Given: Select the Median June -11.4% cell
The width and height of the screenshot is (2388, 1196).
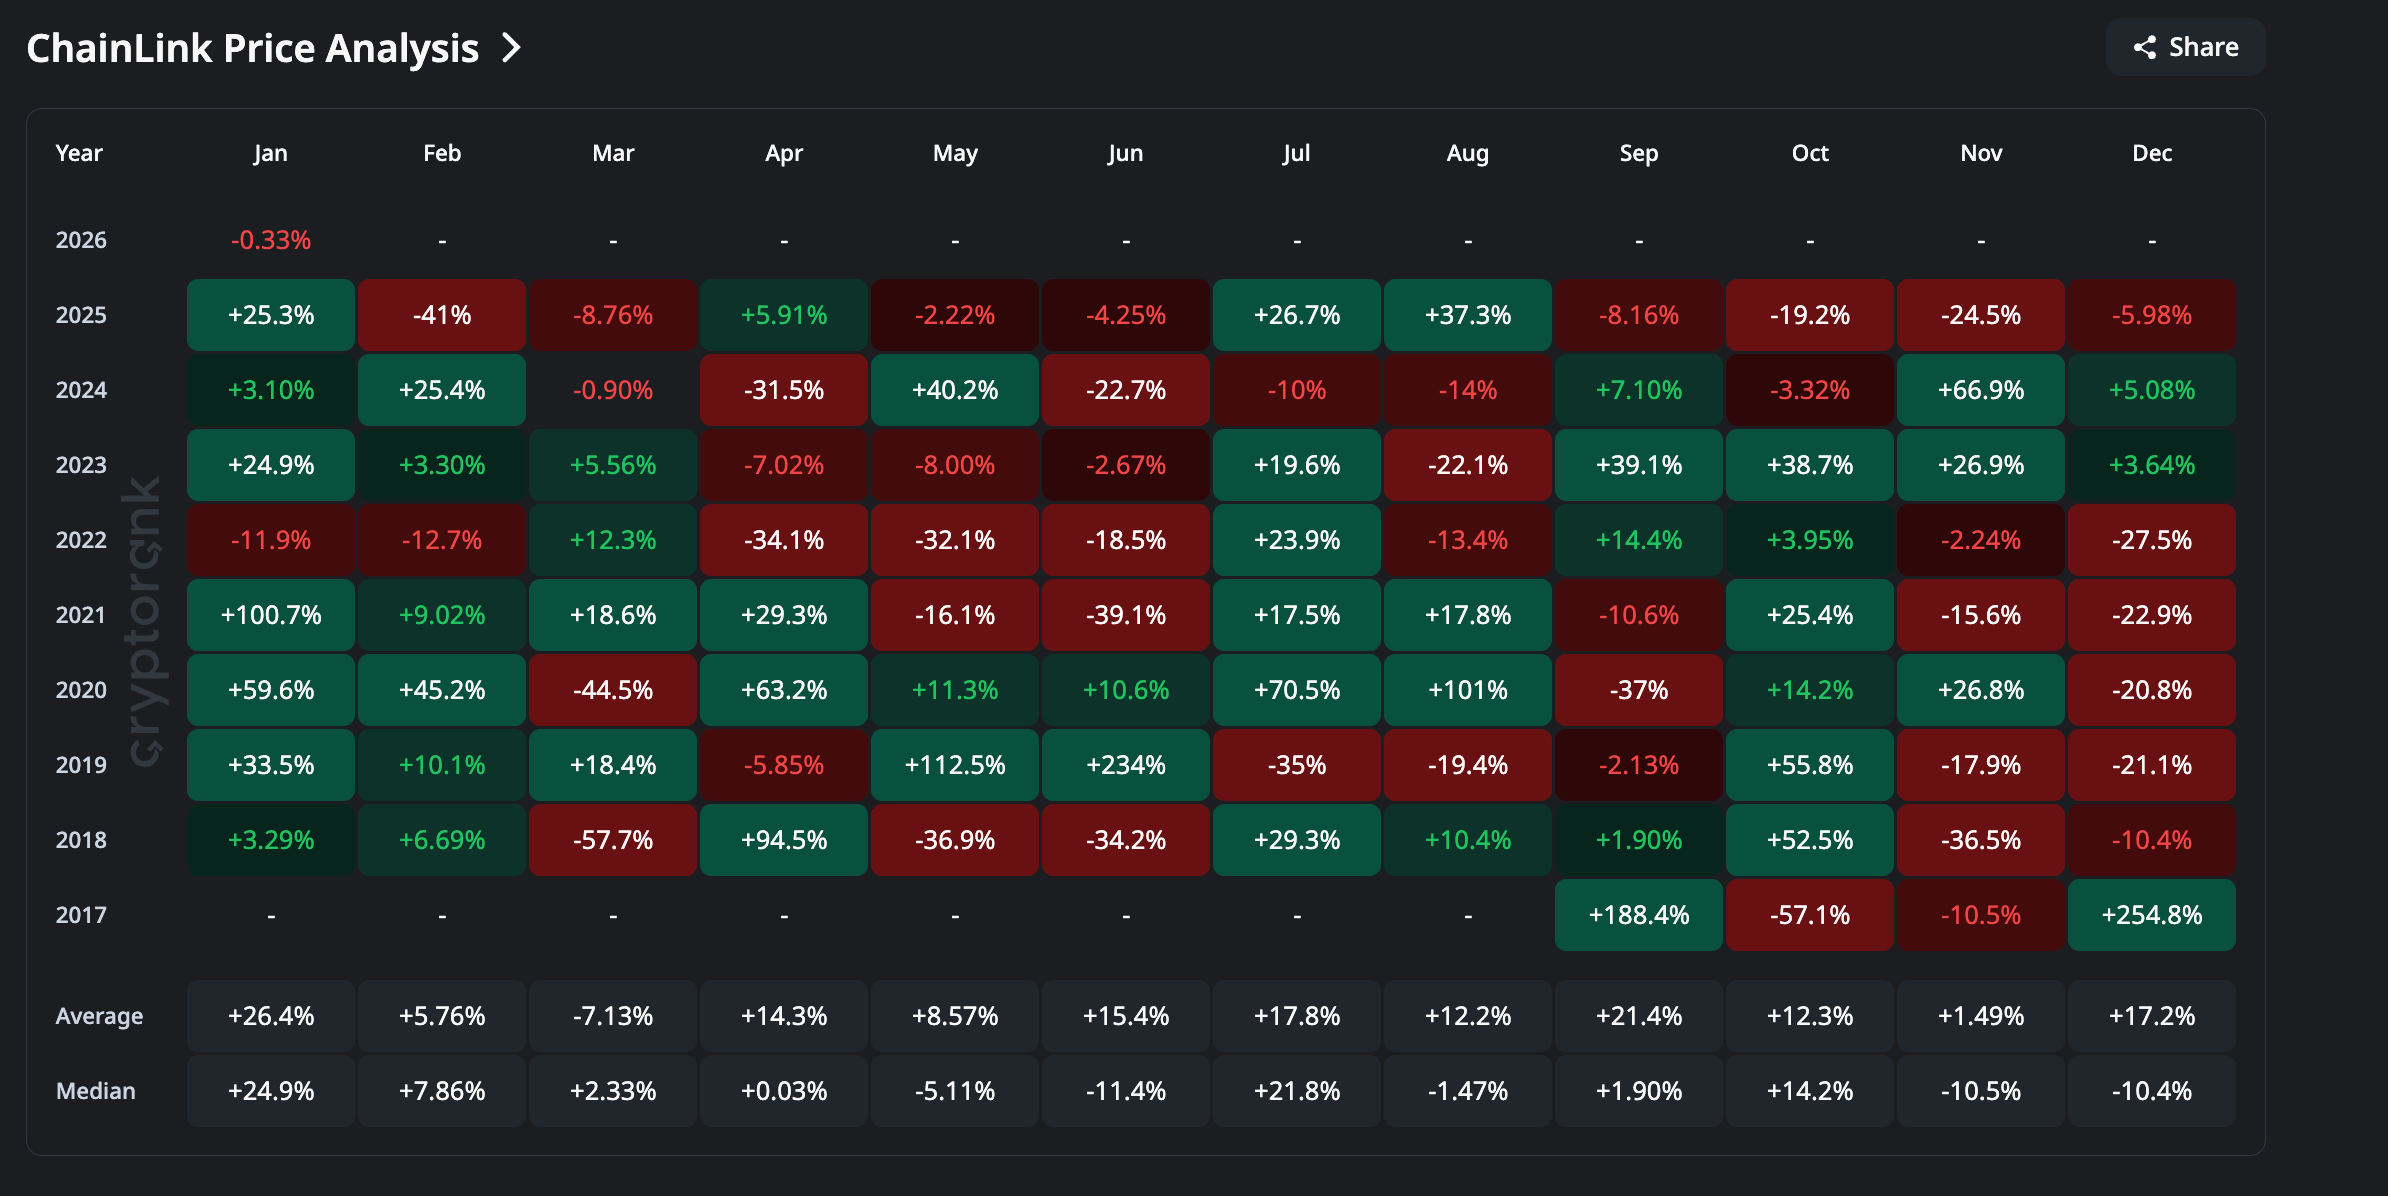Looking at the screenshot, I should [1125, 1091].
